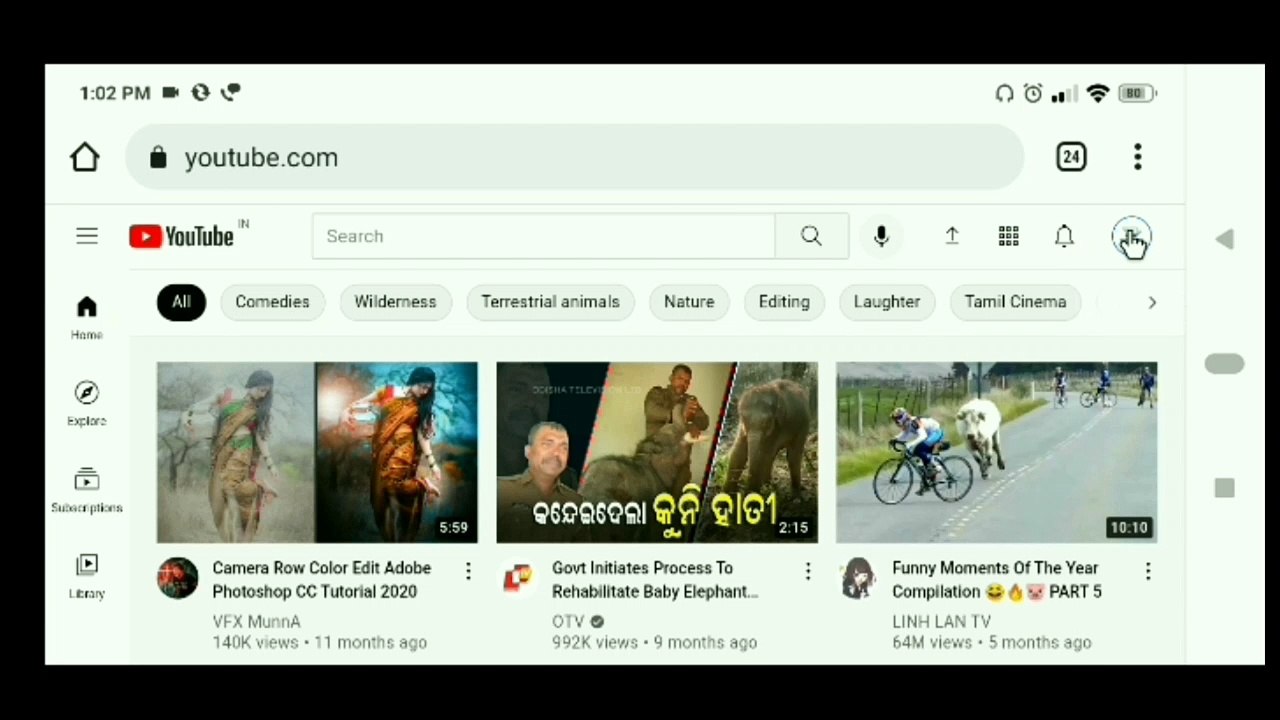Select the Editing filter chip
The image size is (1280, 720).
tap(784, 302)
